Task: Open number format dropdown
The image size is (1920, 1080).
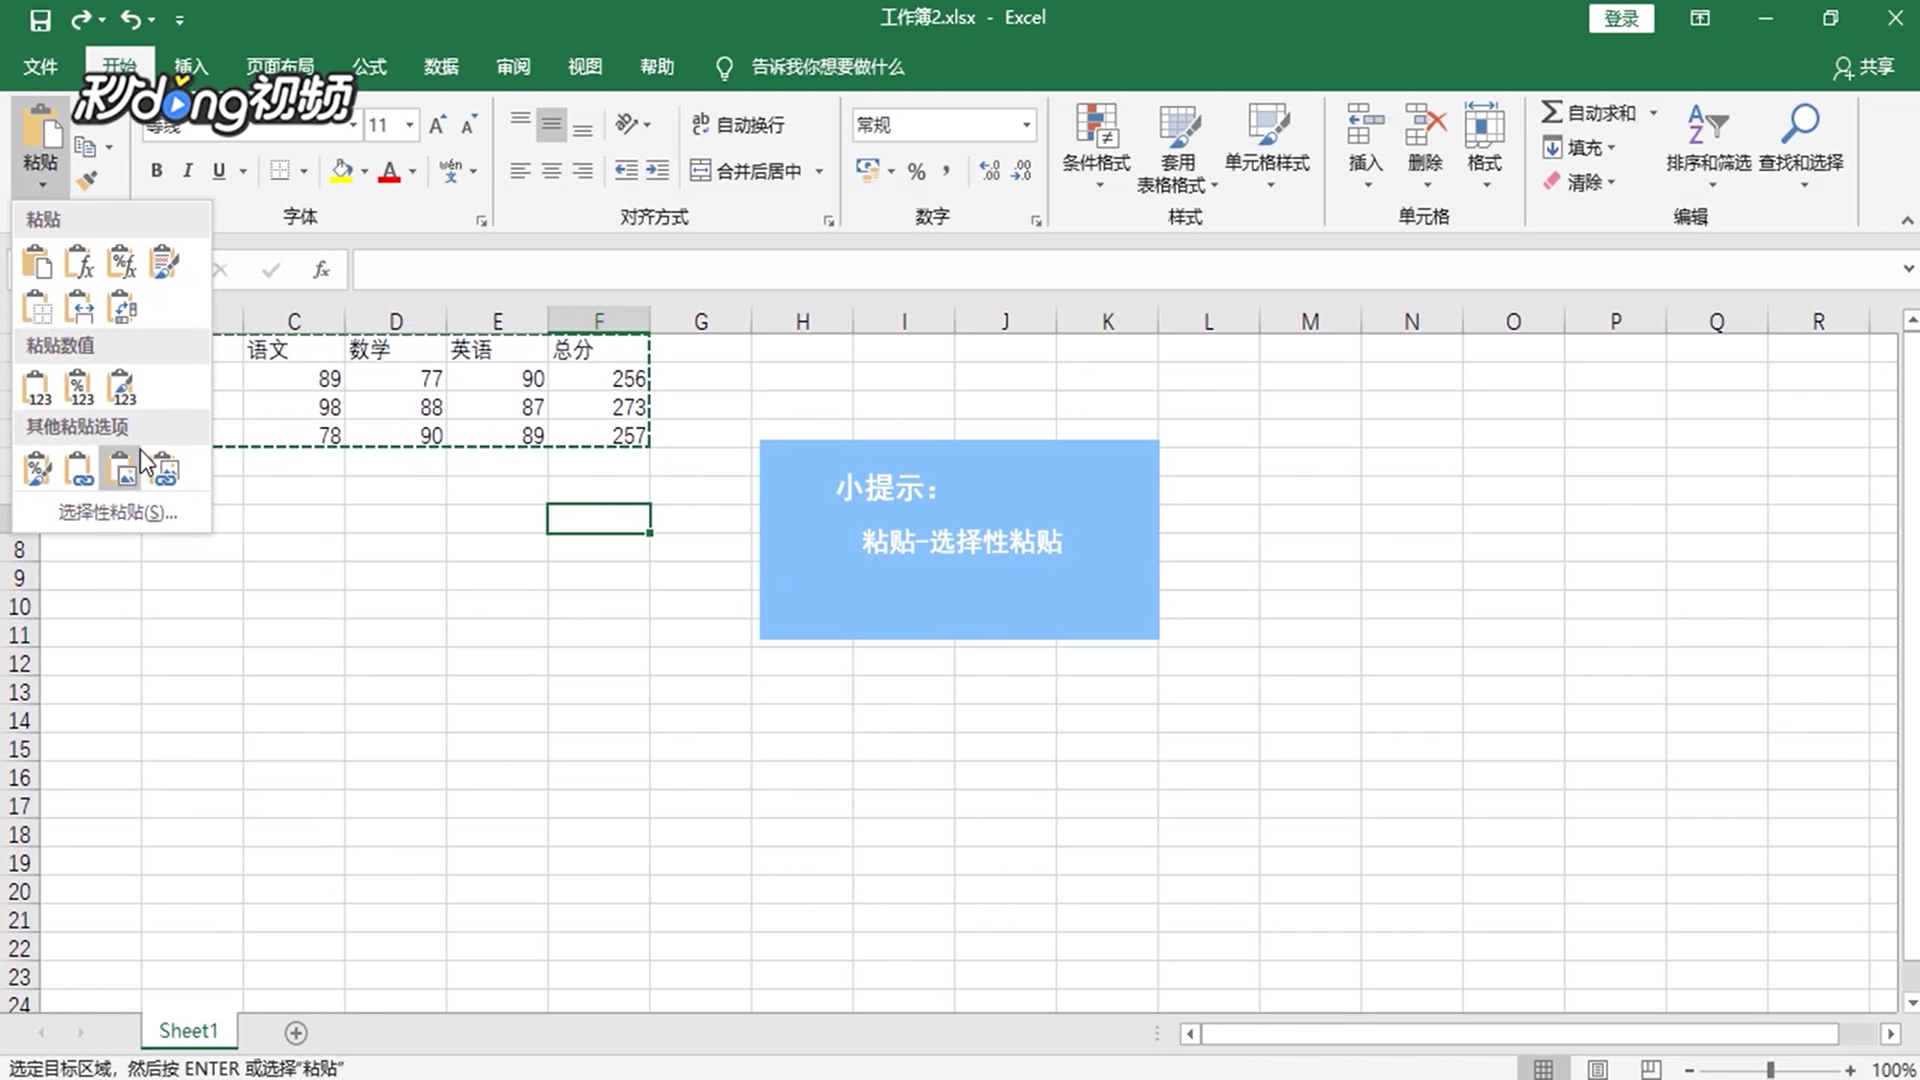Action: click(x=1026, y=125)
